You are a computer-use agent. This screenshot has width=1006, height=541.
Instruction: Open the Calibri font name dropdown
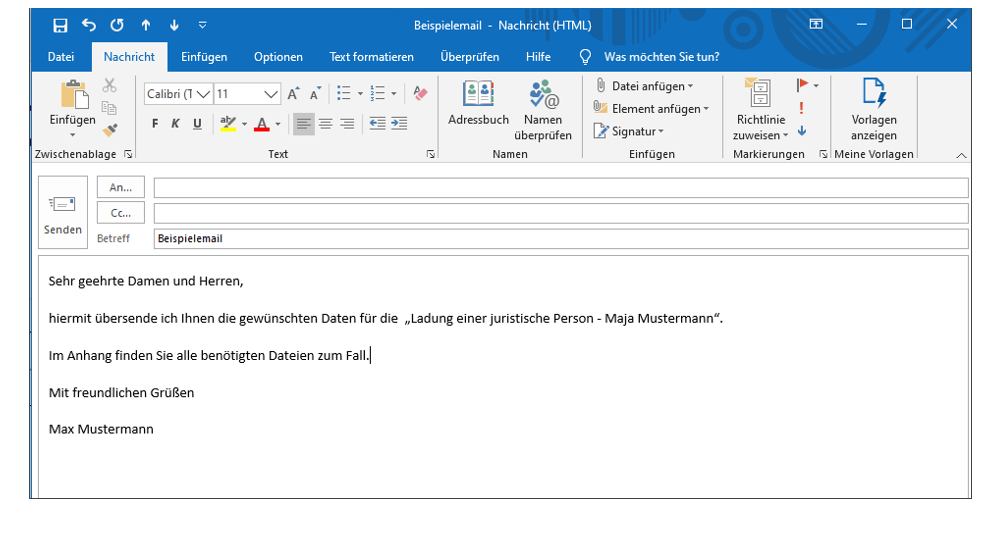click(203, 94)
